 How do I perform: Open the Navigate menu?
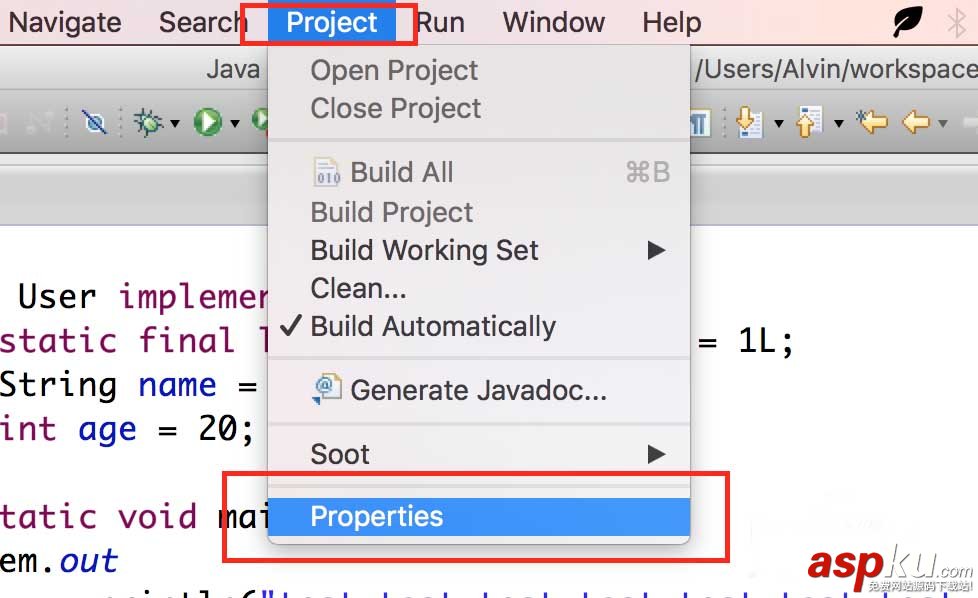coord(65,22)
